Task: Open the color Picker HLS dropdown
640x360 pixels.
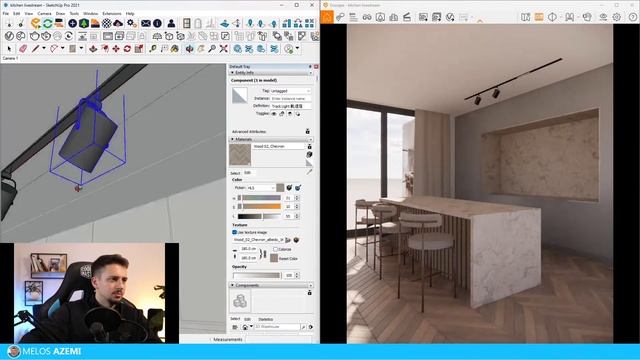Action: click(x=261, y=188)
